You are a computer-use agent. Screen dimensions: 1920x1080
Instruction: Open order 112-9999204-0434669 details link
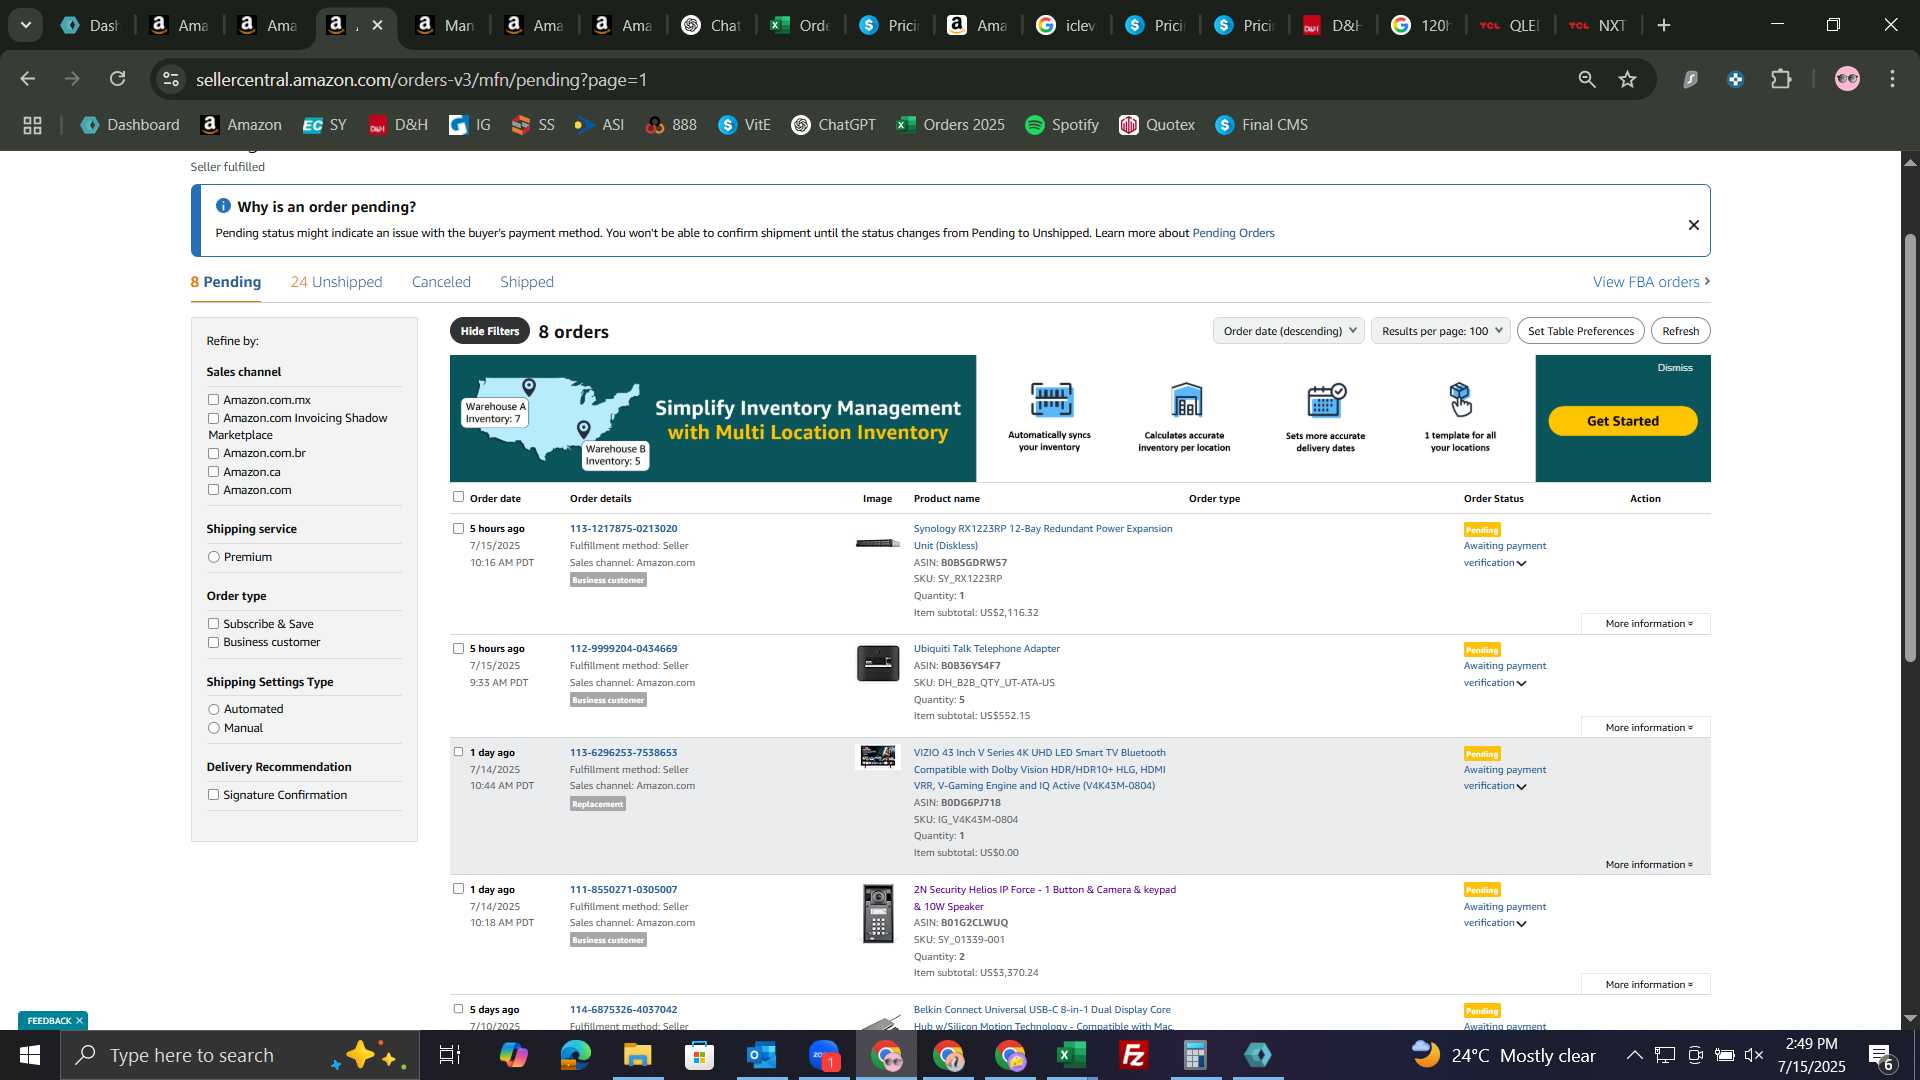[623, 649]
